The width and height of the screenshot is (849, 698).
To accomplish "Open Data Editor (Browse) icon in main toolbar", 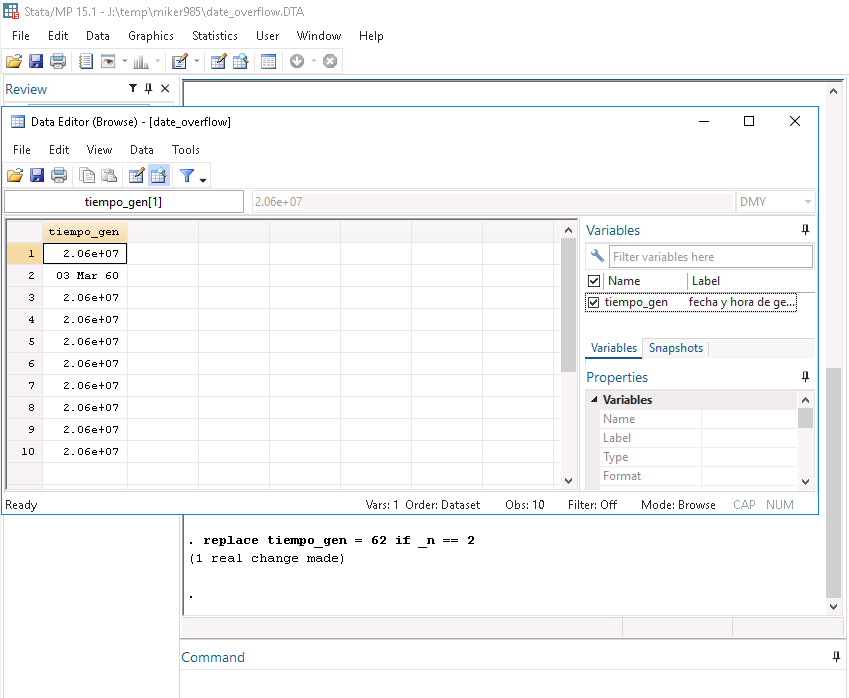I will pos(240,61).
